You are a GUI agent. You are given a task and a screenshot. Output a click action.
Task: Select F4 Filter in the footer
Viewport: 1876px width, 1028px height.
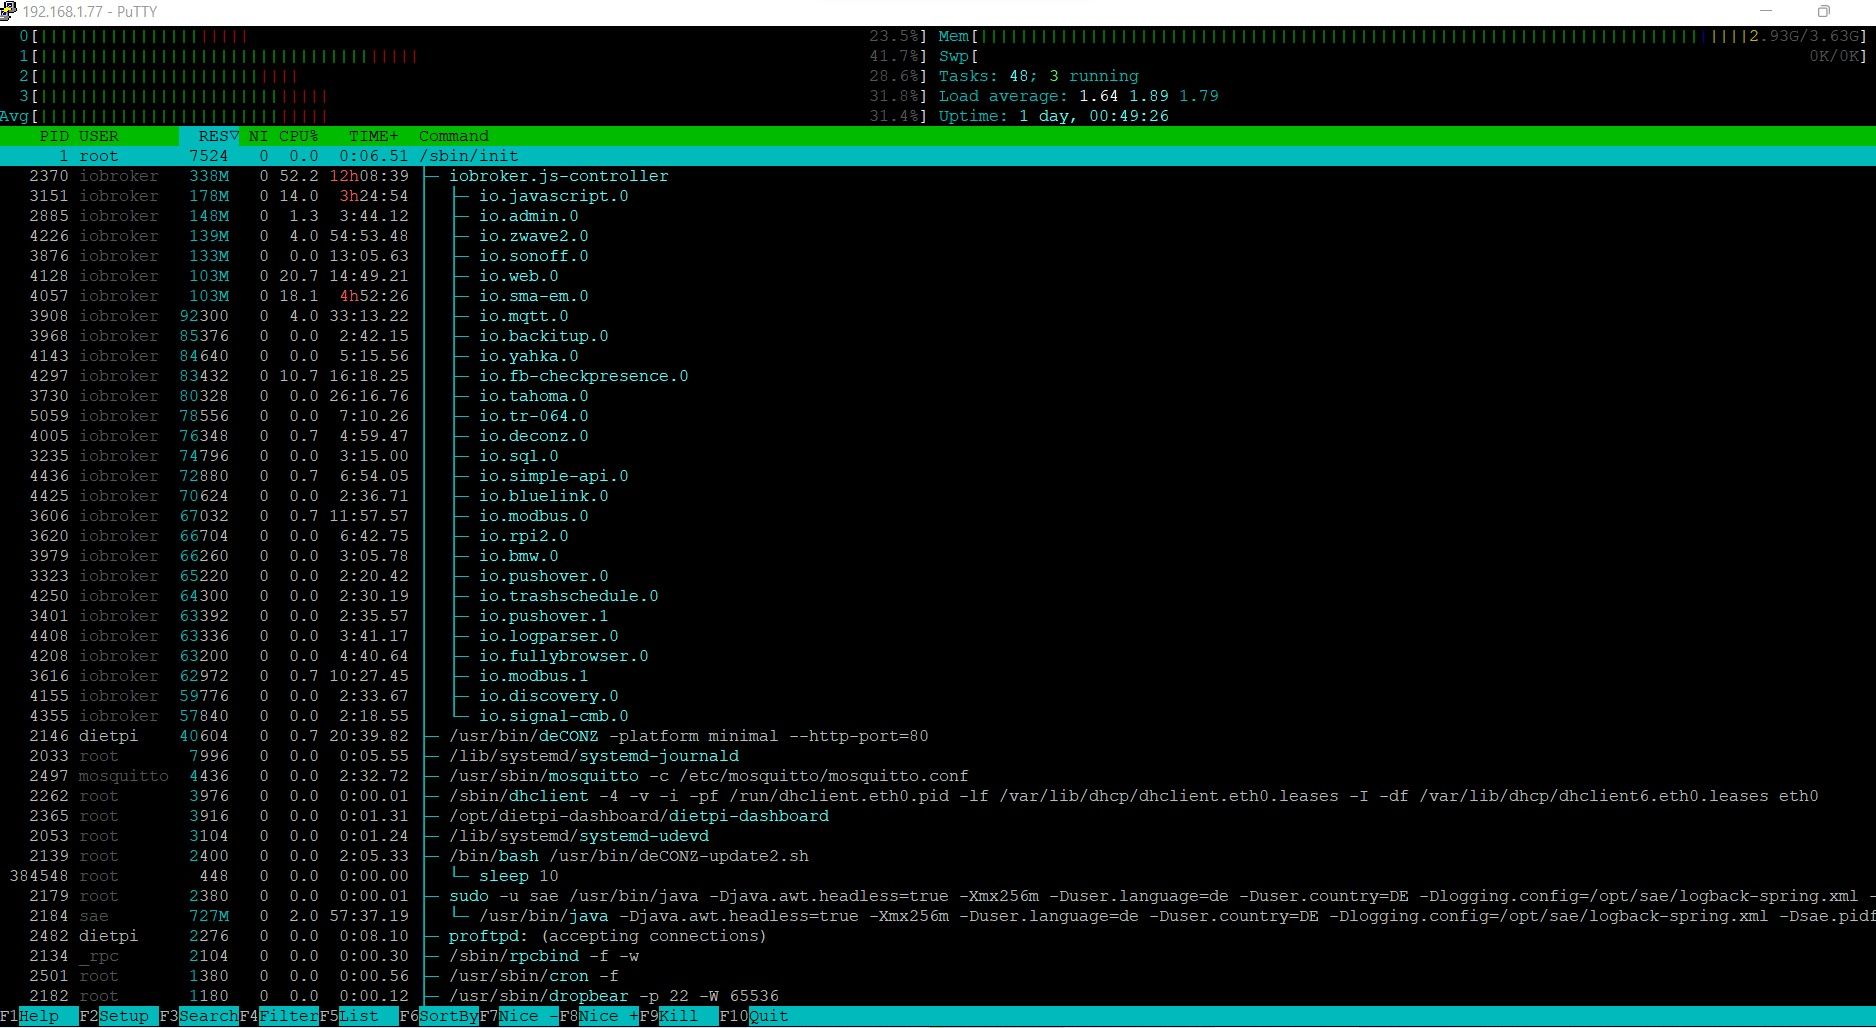click(279, 1016)
